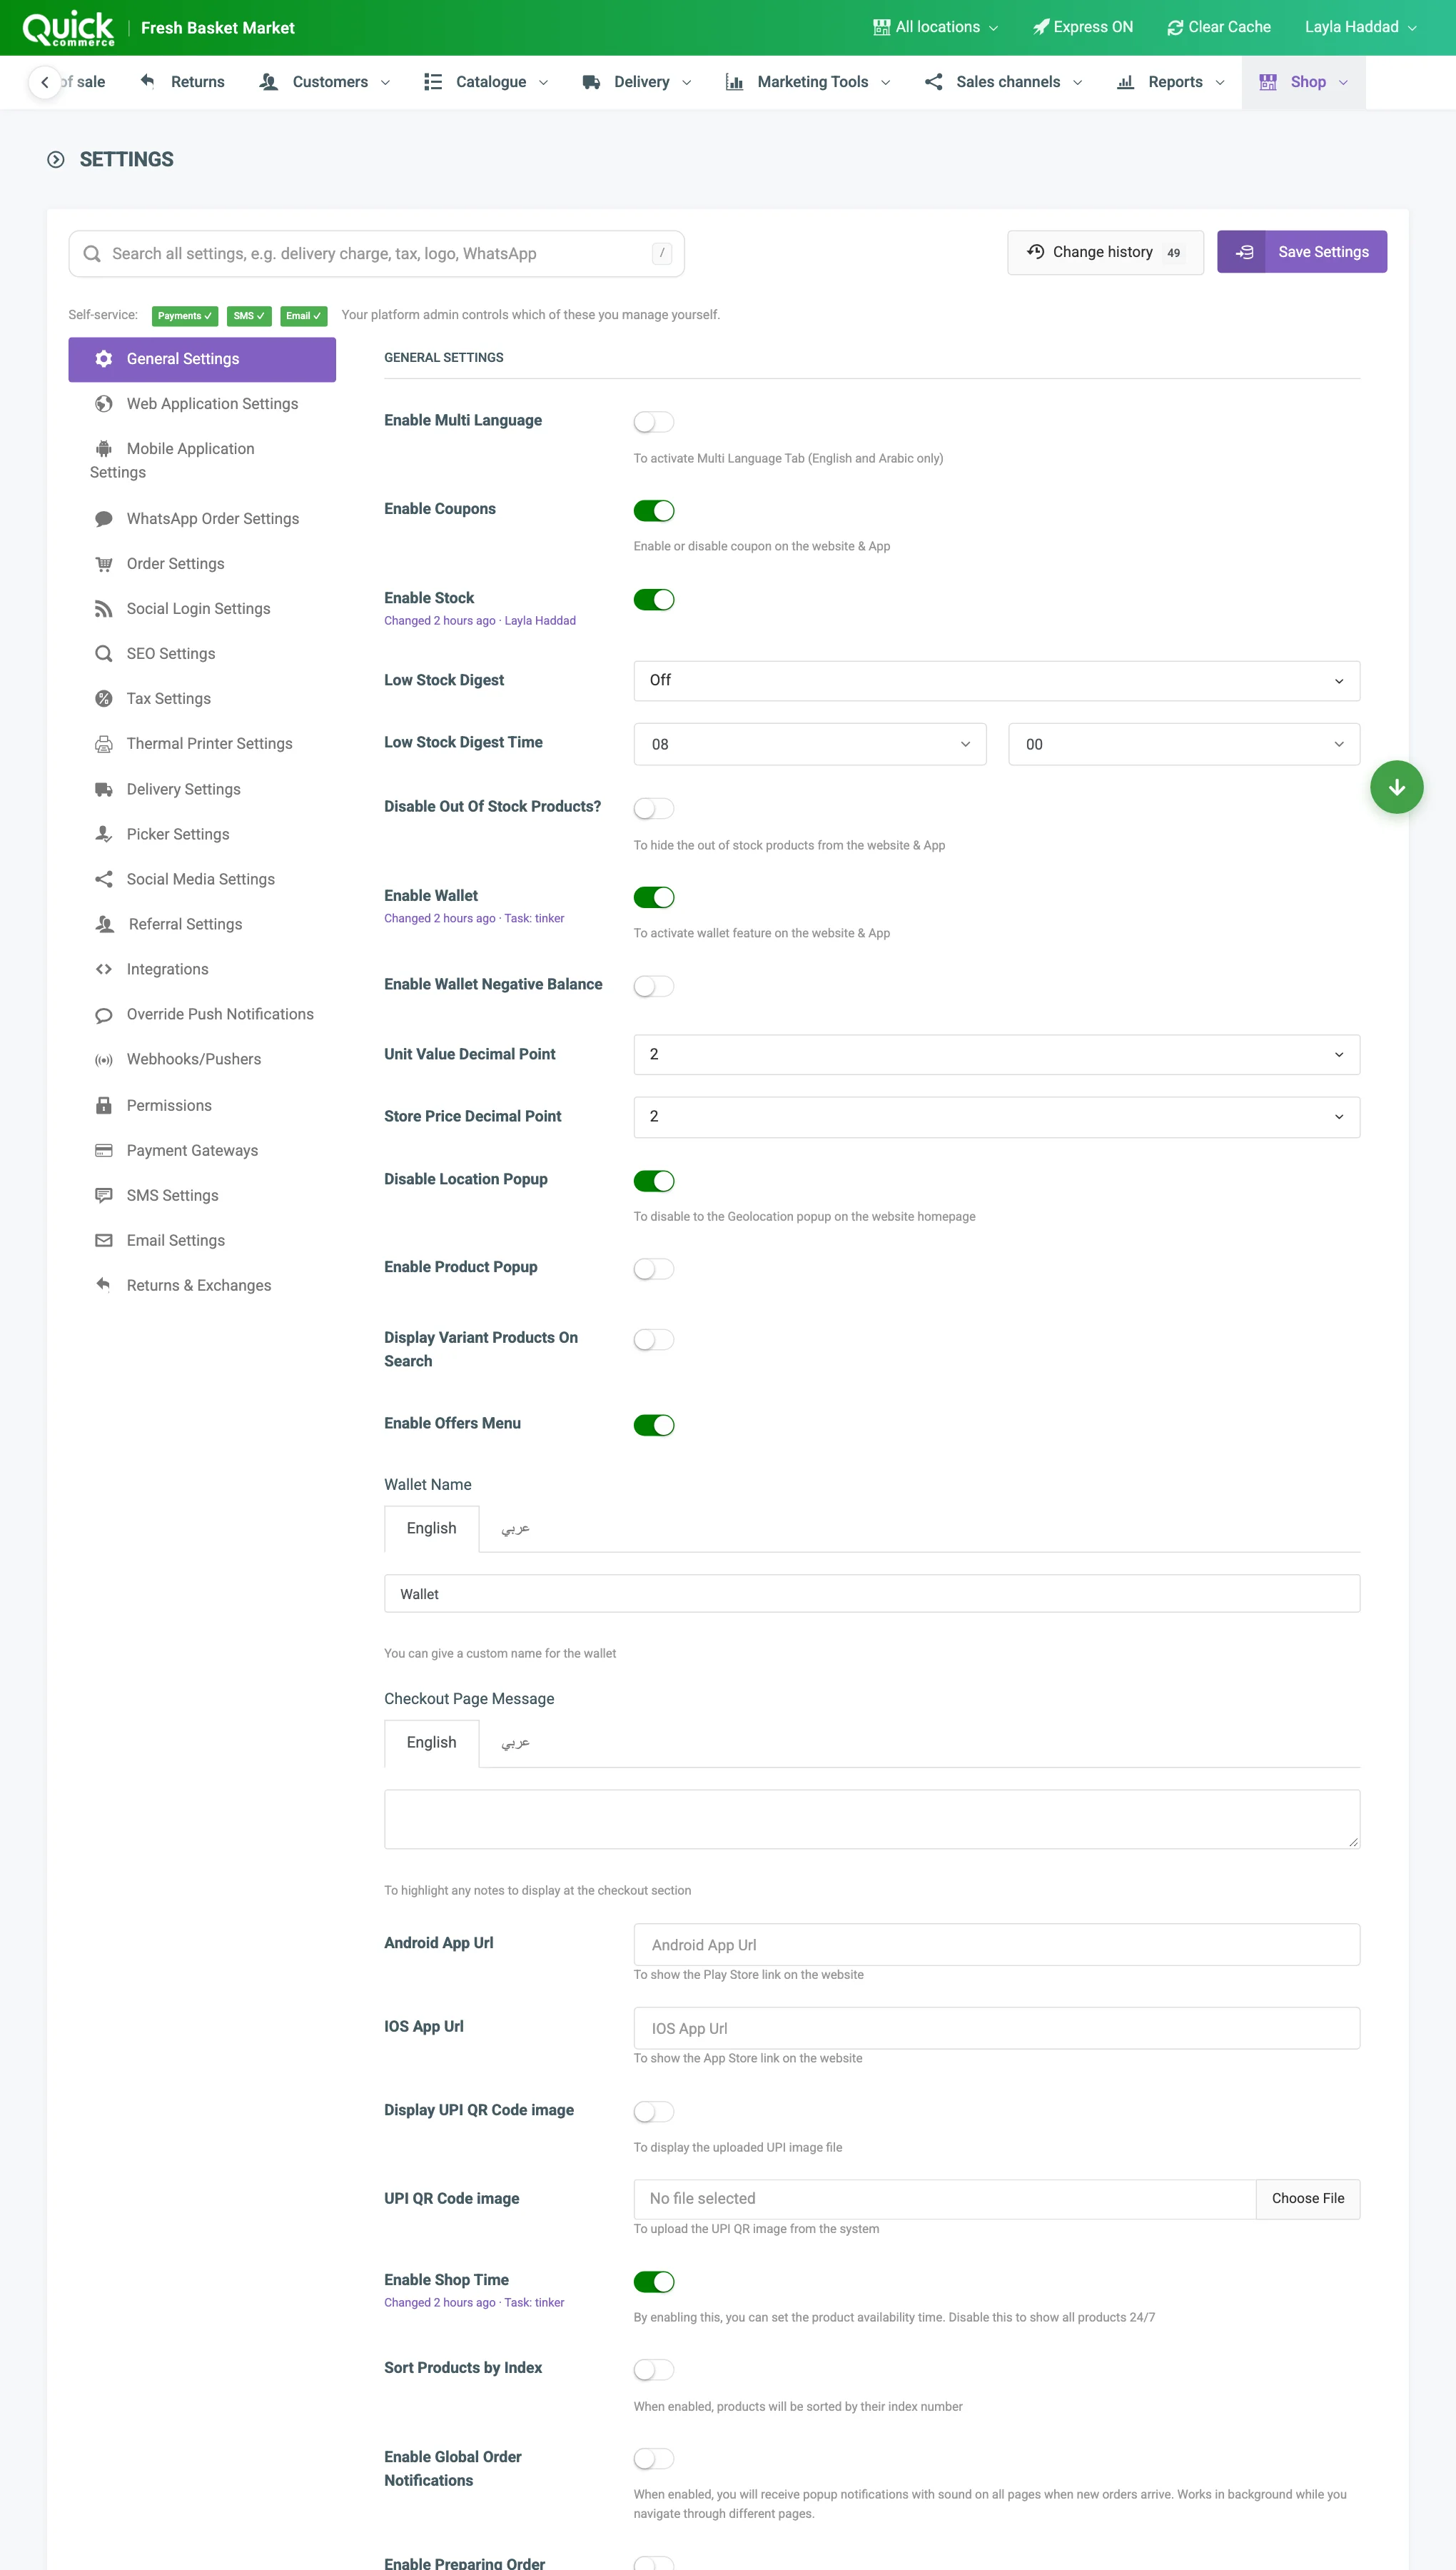Select the Arabic tab under Wallet Name
The width and height of the screenshot is (1456, 2570).
pos(516,1529)
